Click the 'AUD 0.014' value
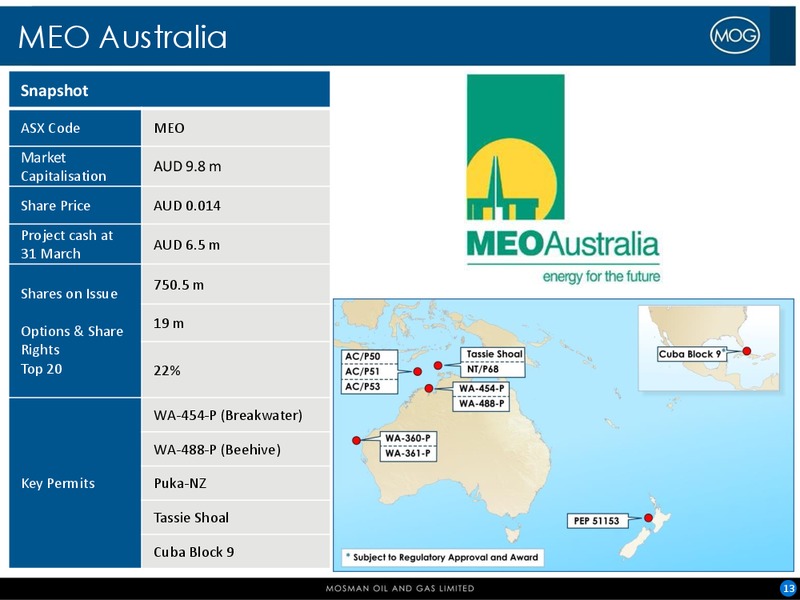Viewport: 800px width, 600px height. tap(187, 206)
